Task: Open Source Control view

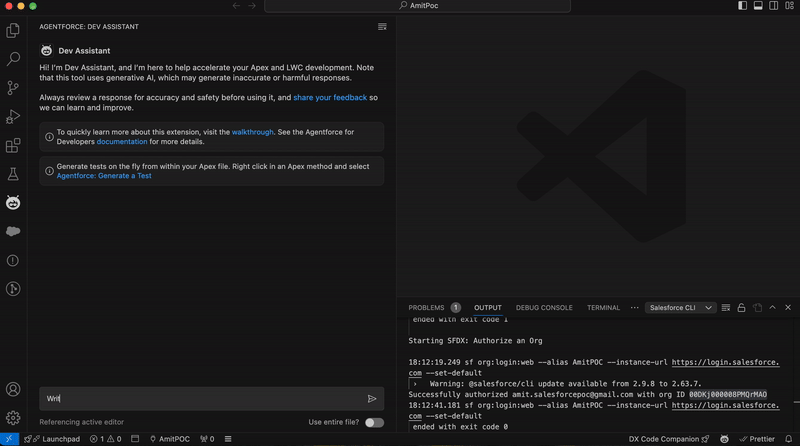Action: [x=13, y=88]
